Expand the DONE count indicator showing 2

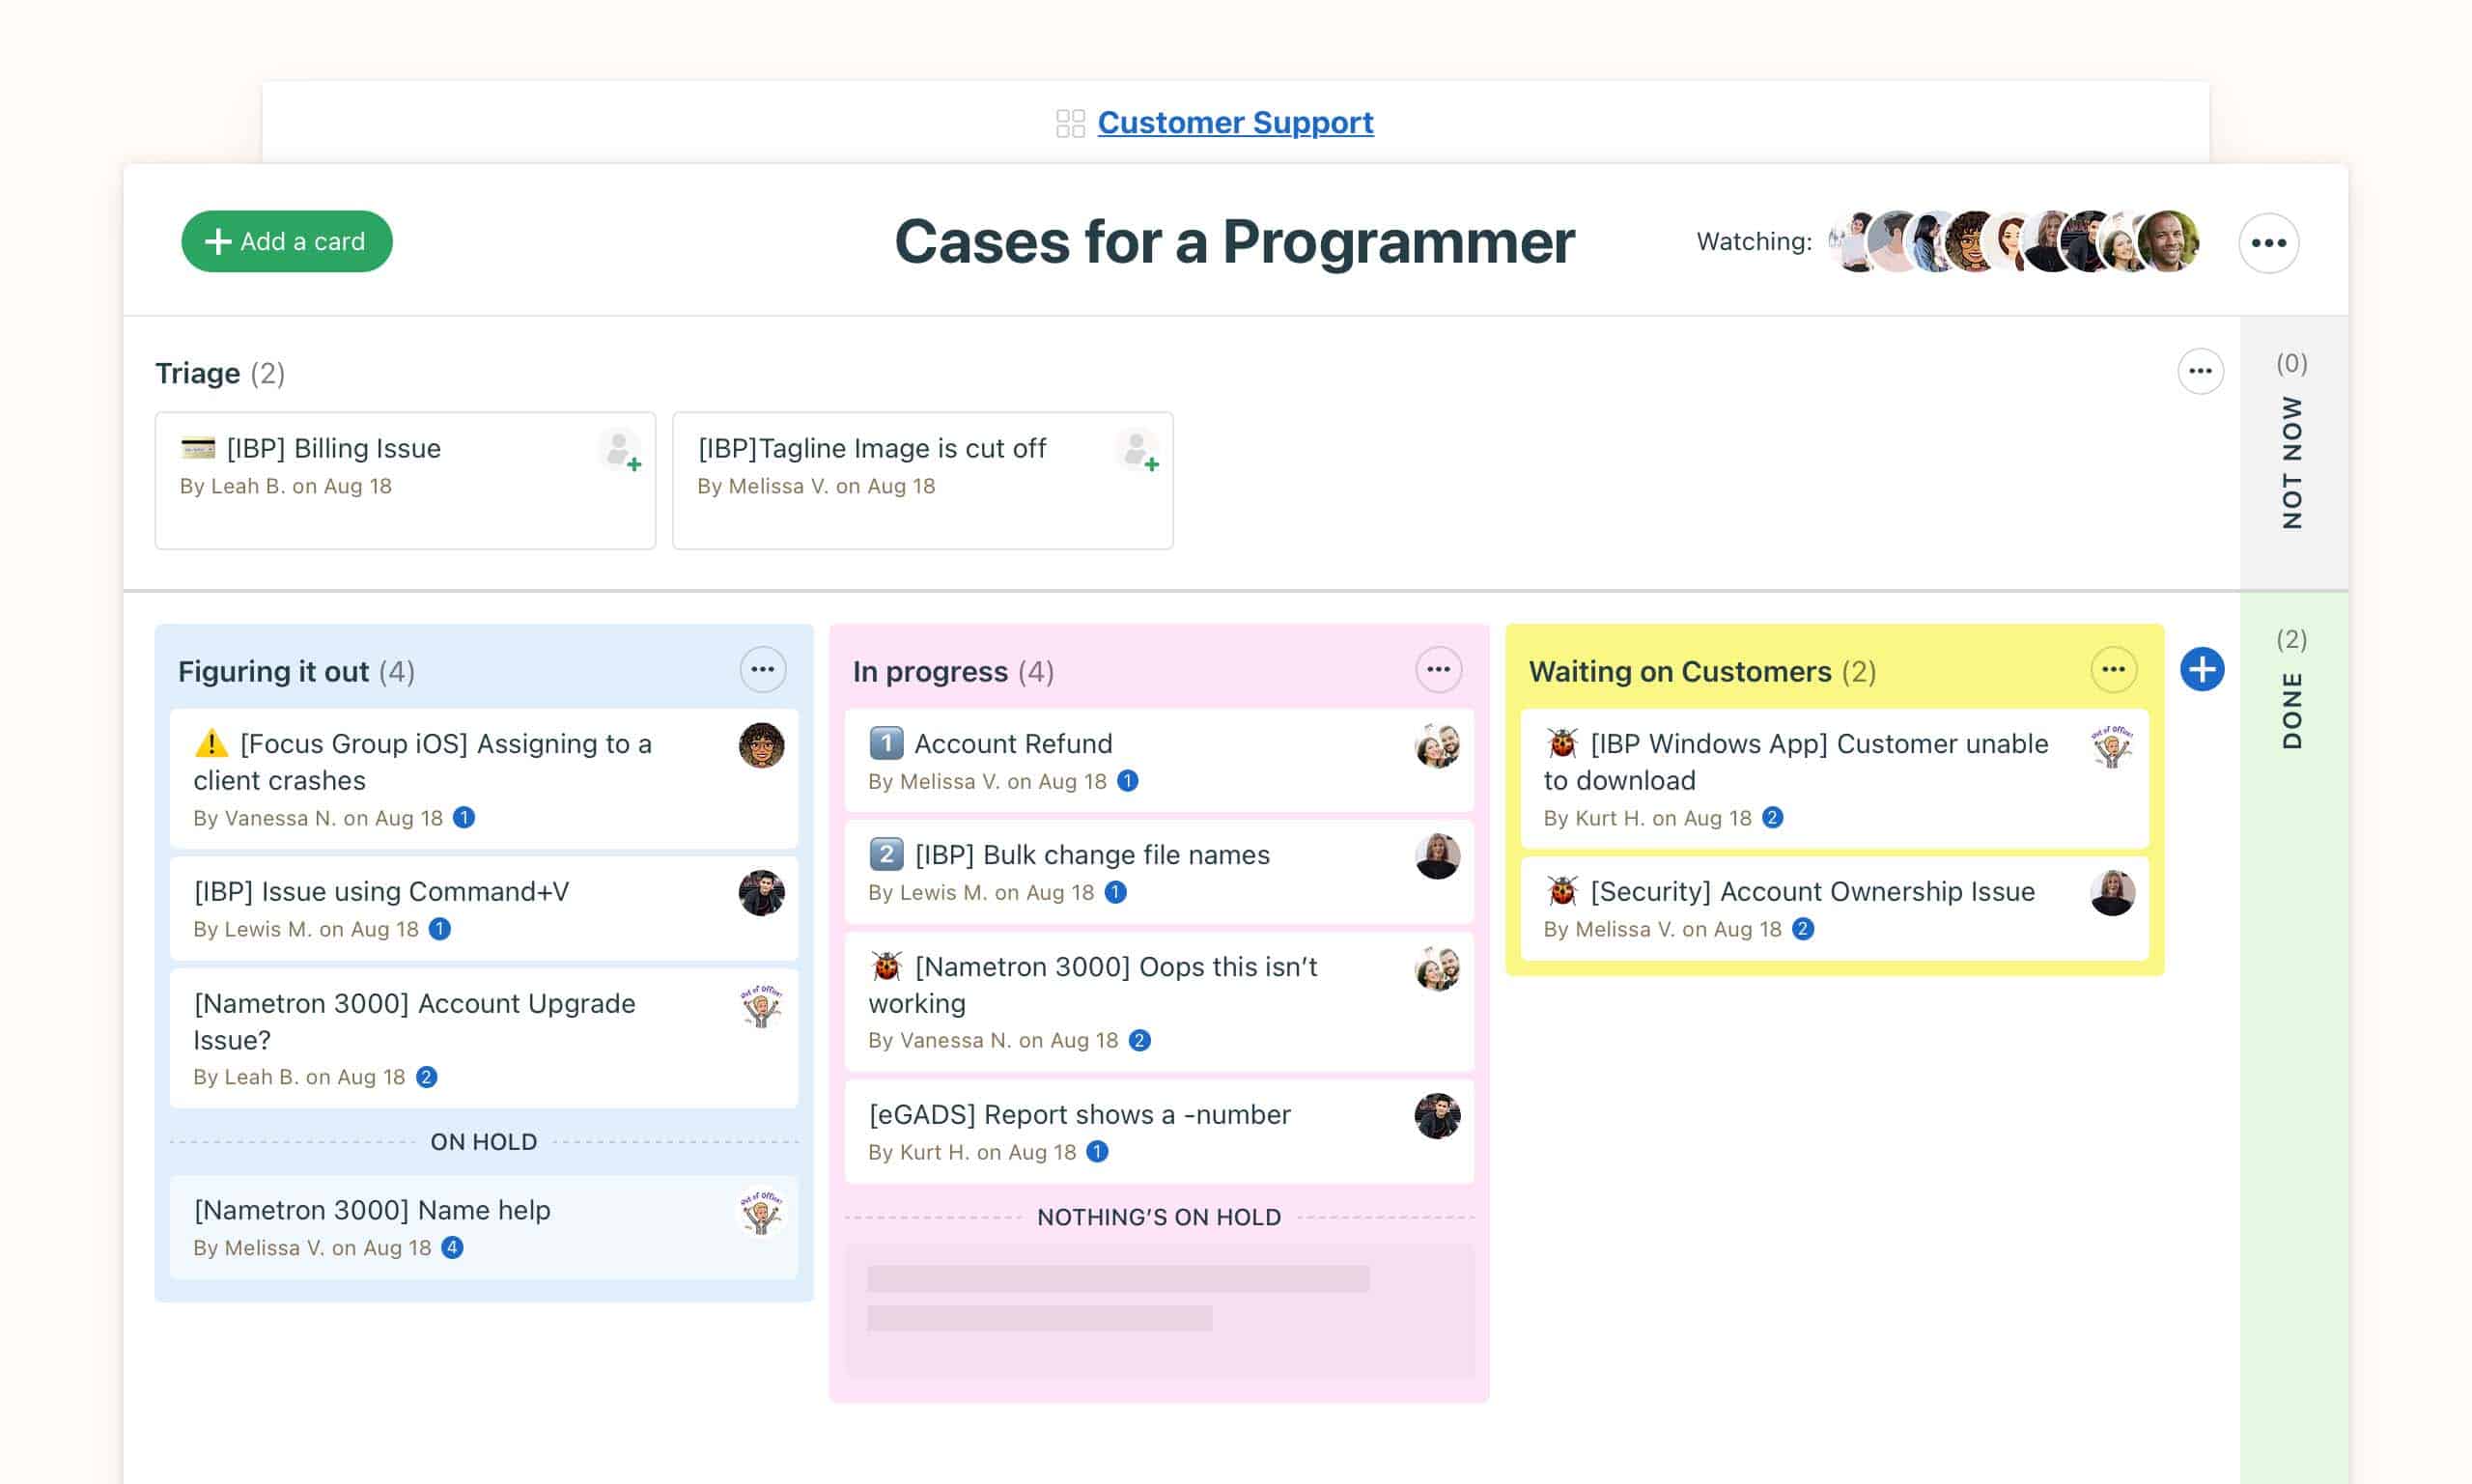[2293, 639]
